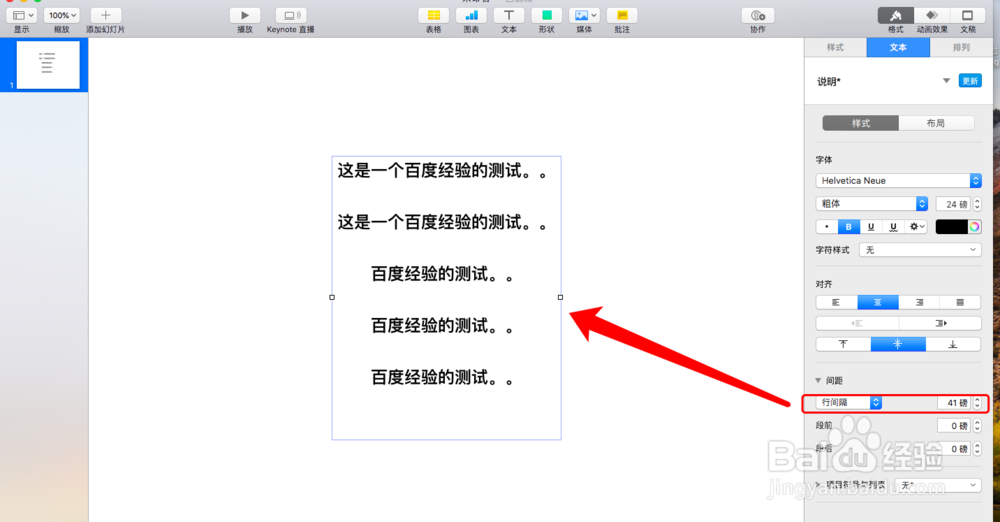This screenshot has height=522, width=1000.
Task: Click the 段后 spacing stepper
Action: pyautogui.click(x=977, y=449)
